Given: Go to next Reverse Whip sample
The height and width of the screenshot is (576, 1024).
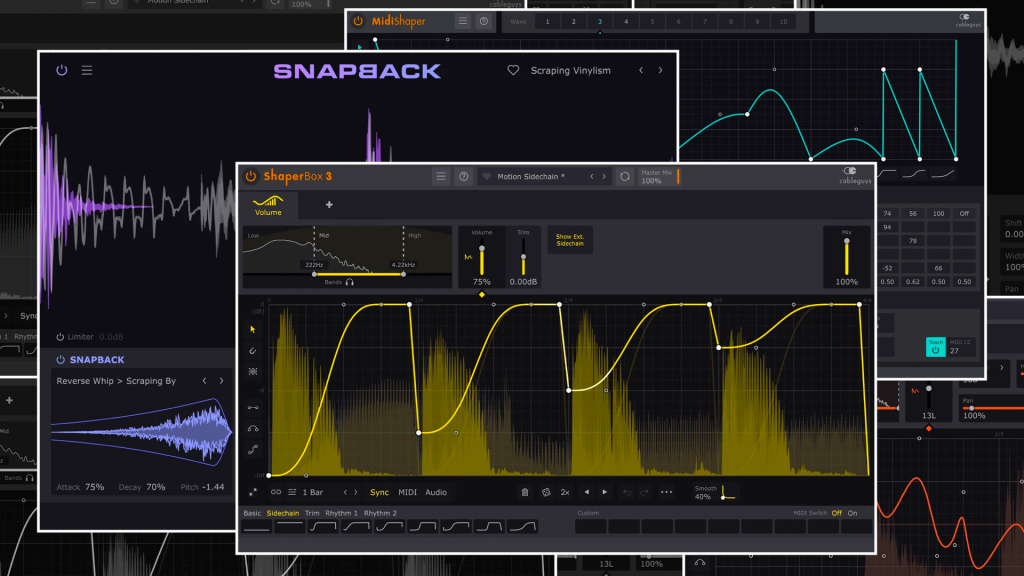Looking at the screenshot, I should [221, 381].
